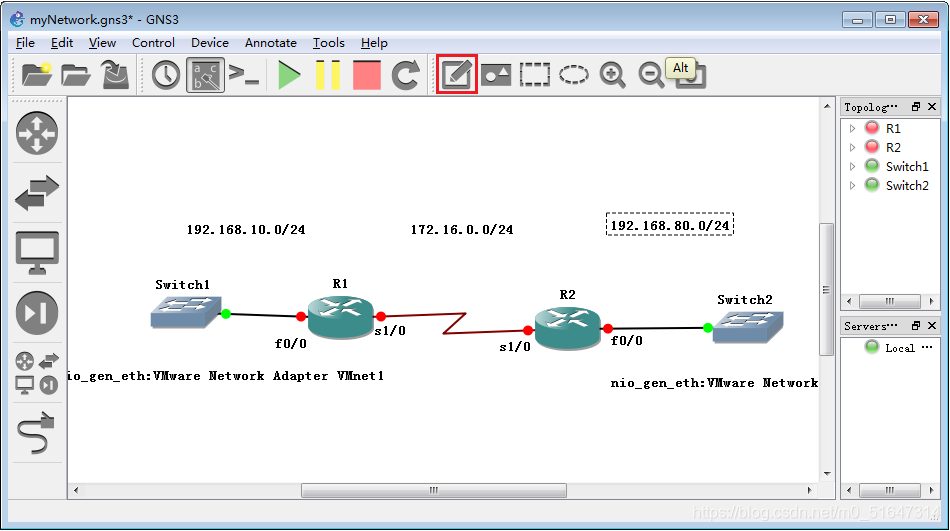Select router R2 on the canvas

567,327
